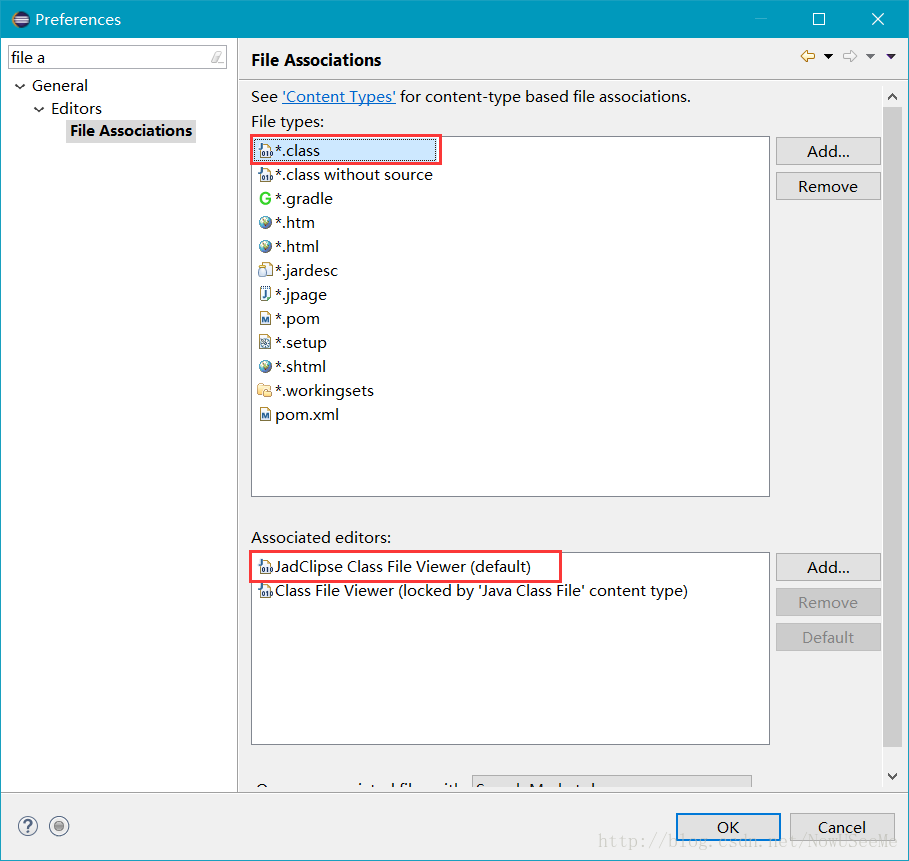This screenshot has height=861, width=909.
Task: Click the forward navigation arrow icon
Action: pos(850,56)
